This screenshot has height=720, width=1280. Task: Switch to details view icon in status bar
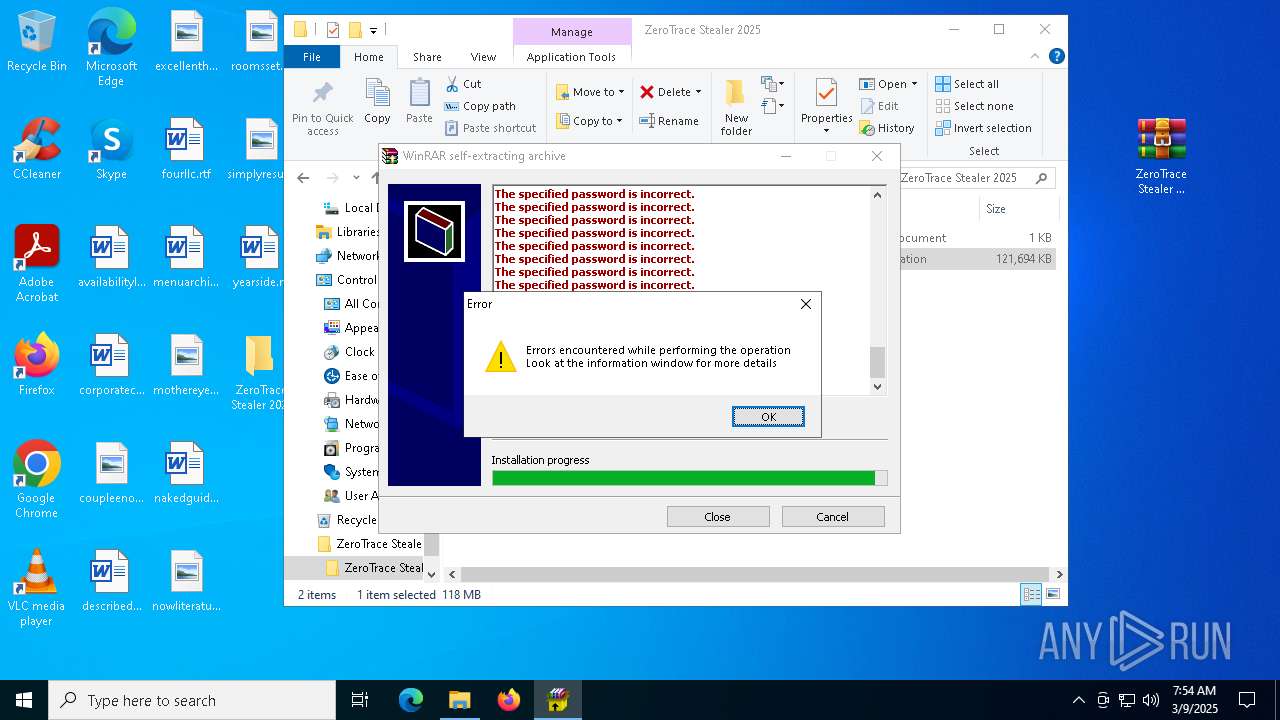tap(1031, 595)
